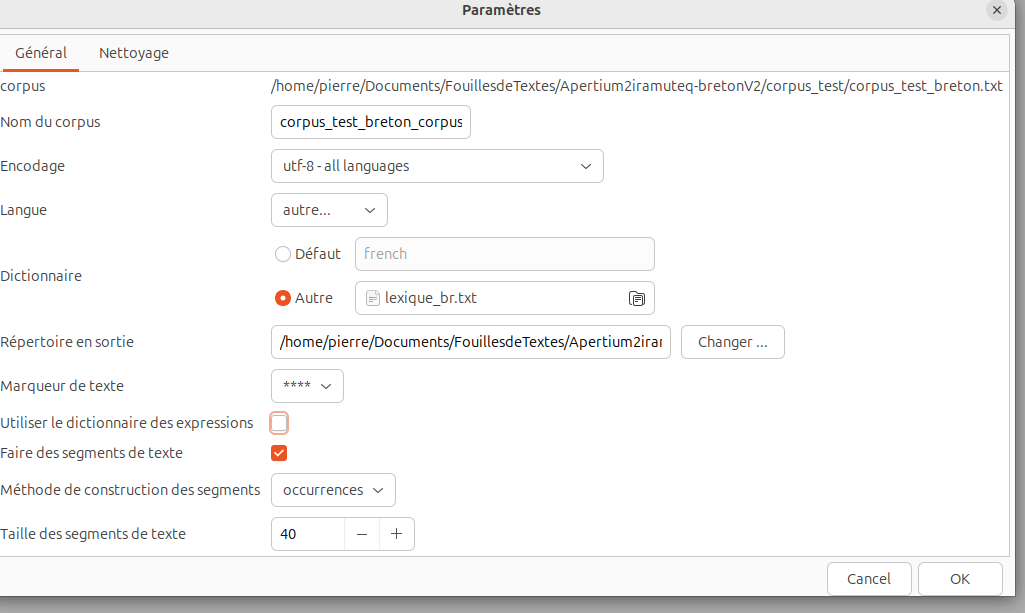Click the file browse icon beside lexique_br.txt

[x=637, y=299]
